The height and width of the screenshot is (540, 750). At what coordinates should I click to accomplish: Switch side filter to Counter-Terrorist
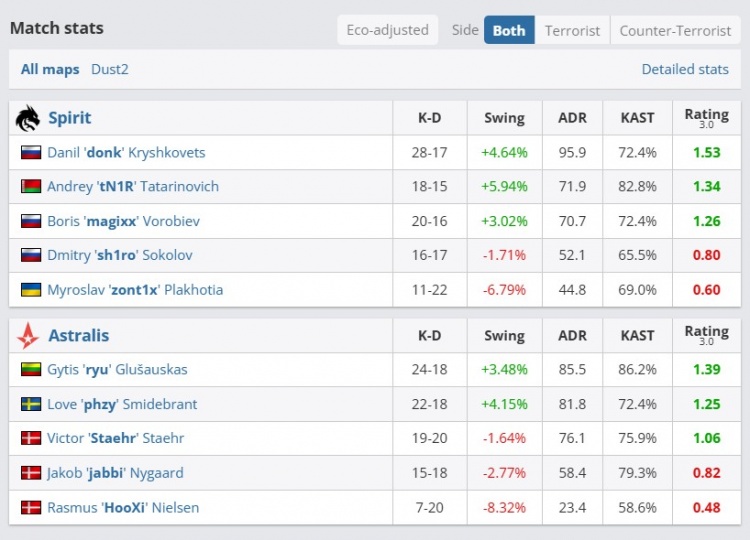click(x=675, y=30)
